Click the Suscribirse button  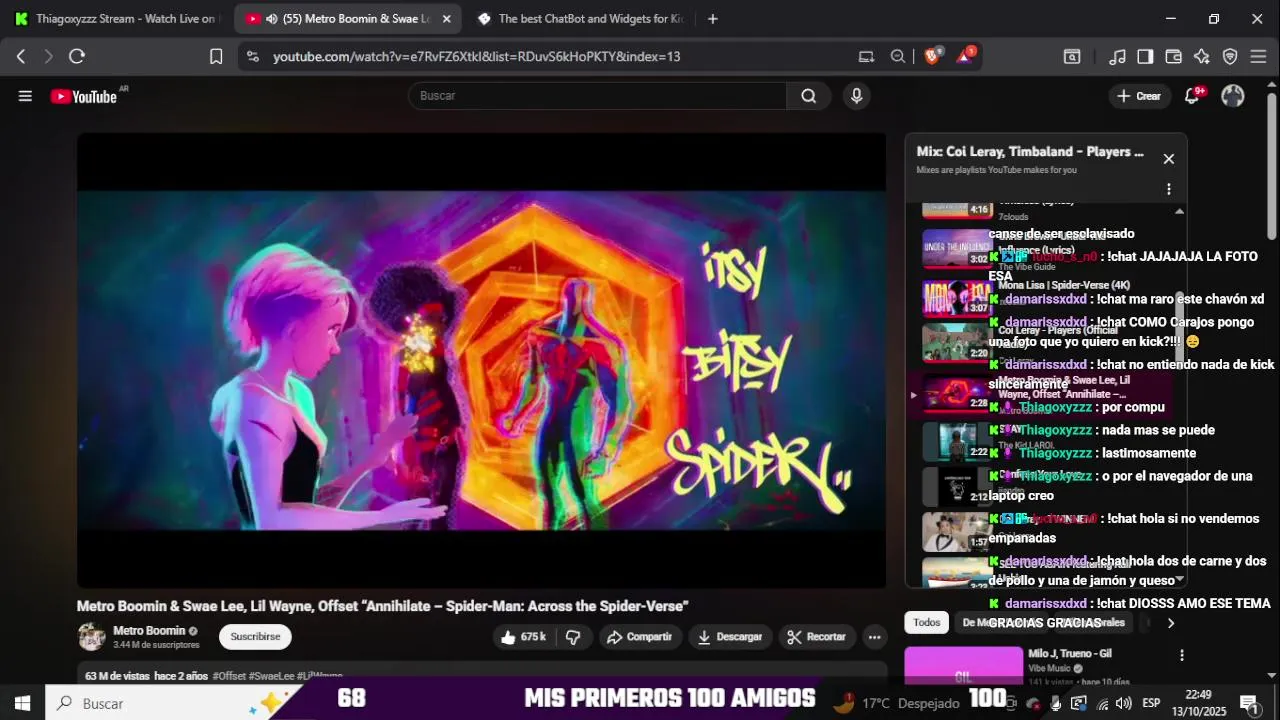(255, 637)
